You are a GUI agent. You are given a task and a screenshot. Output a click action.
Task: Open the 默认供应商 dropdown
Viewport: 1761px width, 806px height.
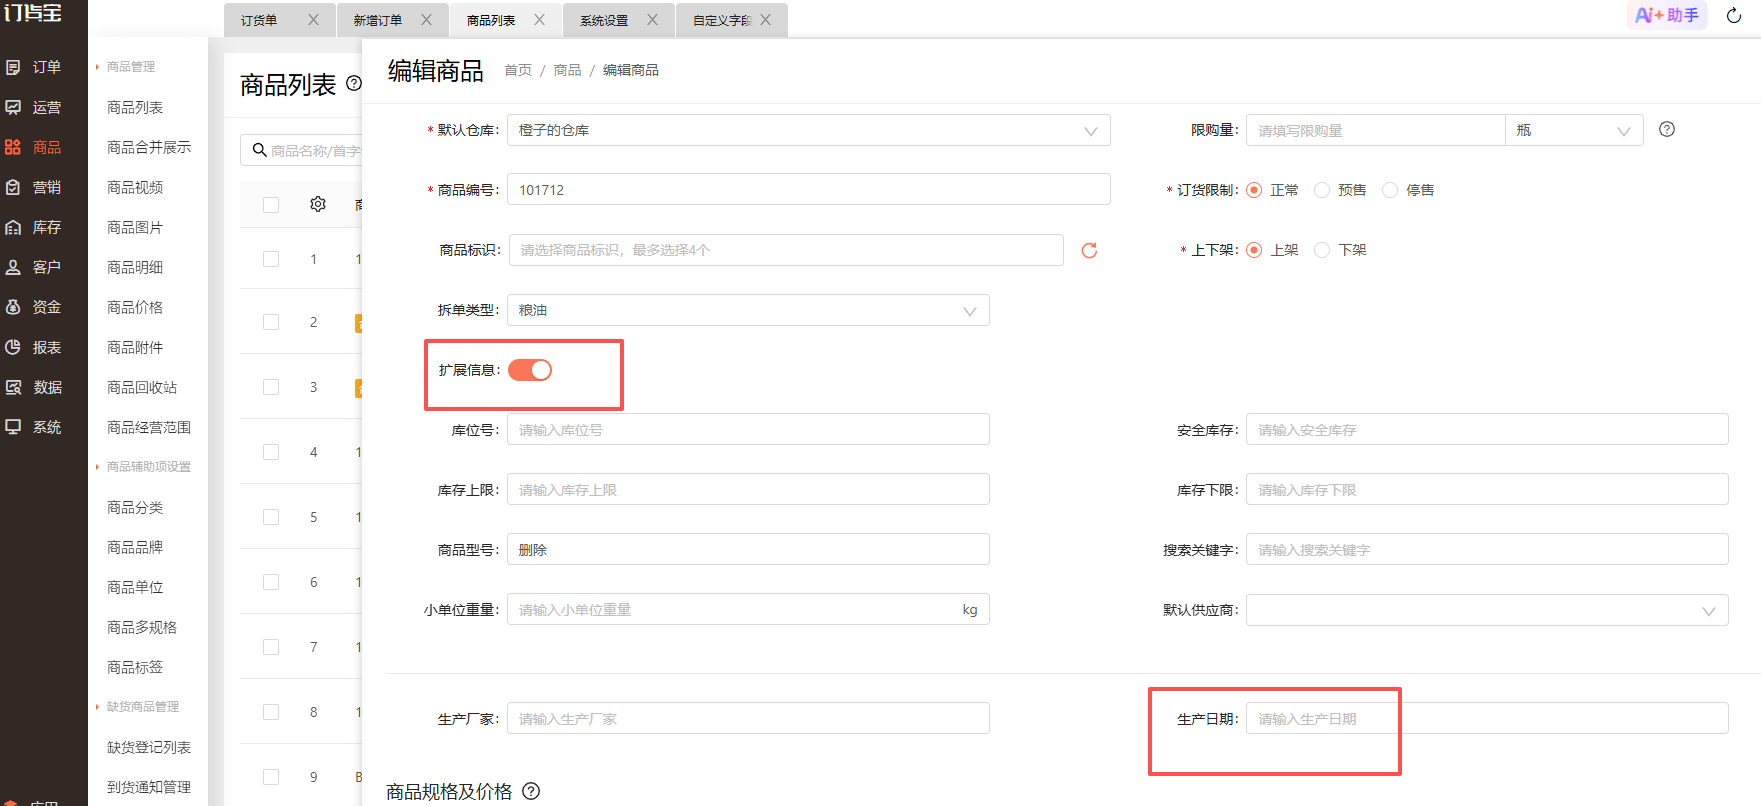(x=1487, y=610)
